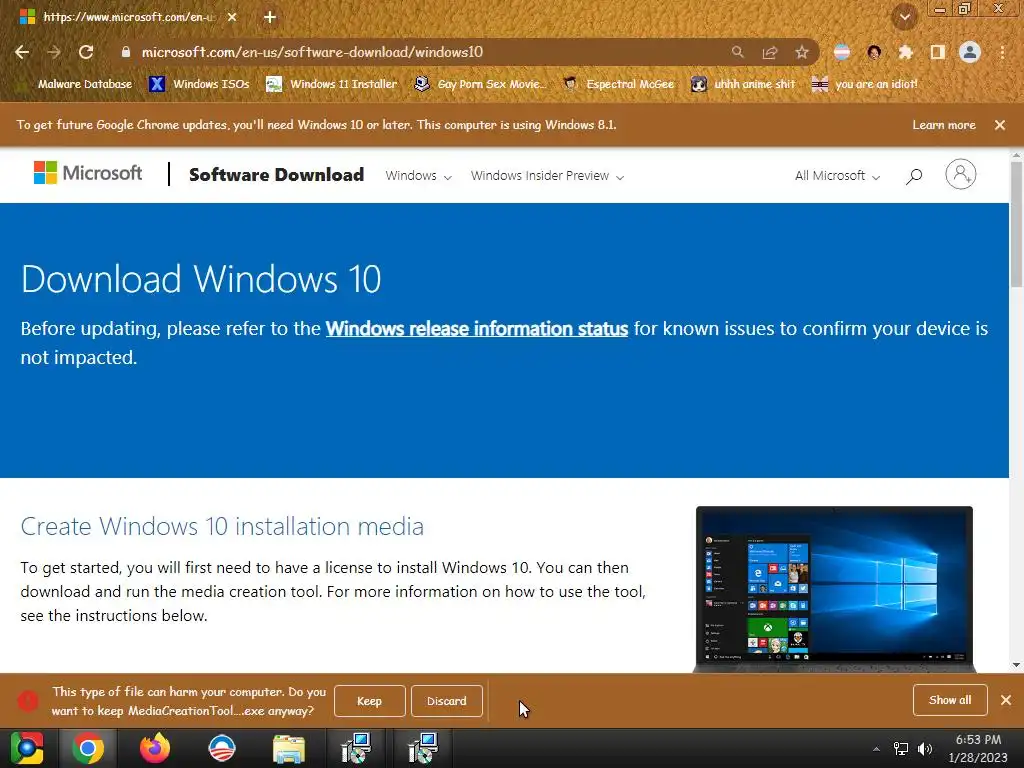Viewport: 1024px width, 768px height.
Task: Click the red download warning icon
Action: (27, 701)
